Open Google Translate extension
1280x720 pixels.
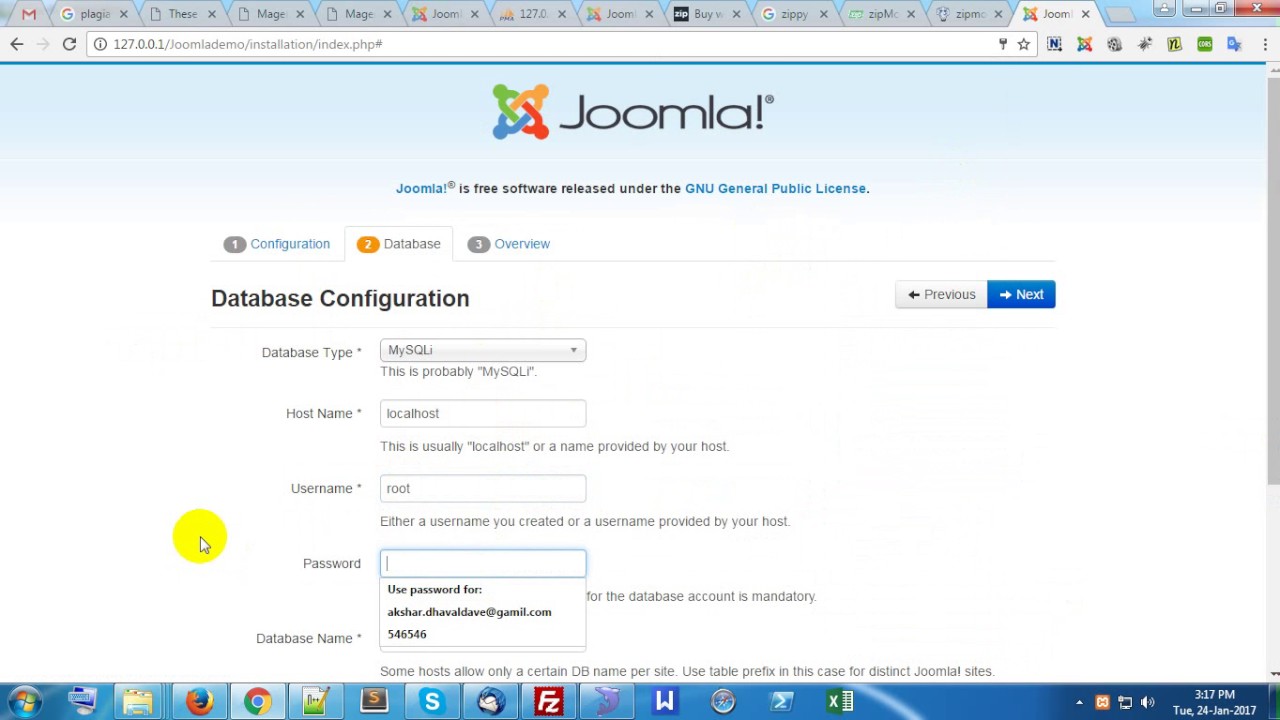pos(1234,44)
